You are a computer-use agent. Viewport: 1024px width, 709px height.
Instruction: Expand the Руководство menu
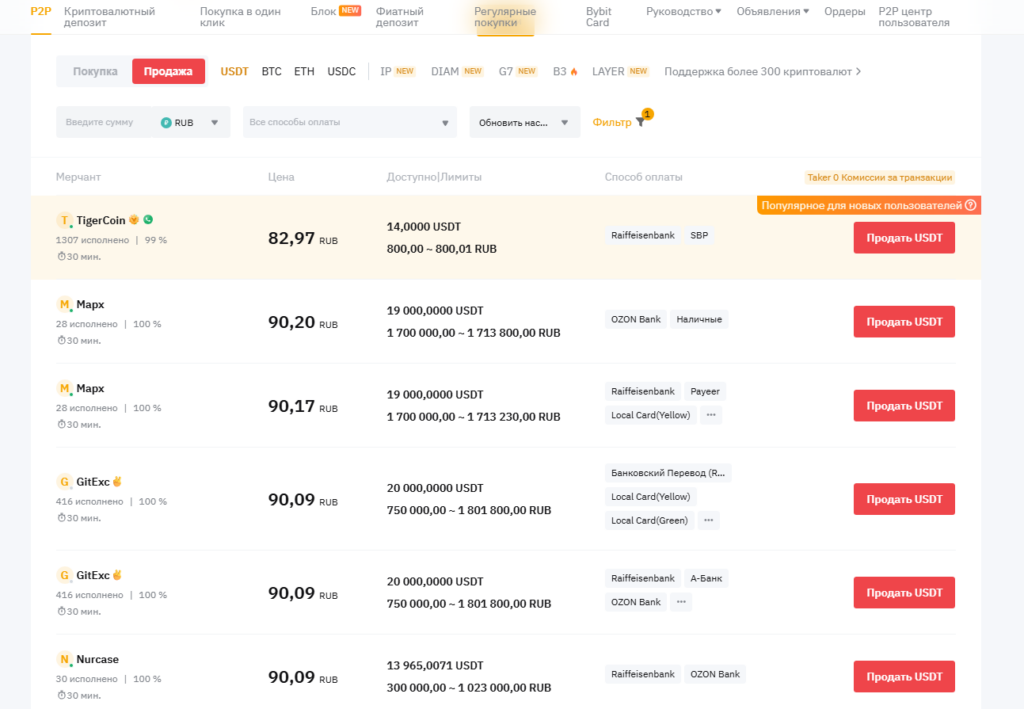684,11
